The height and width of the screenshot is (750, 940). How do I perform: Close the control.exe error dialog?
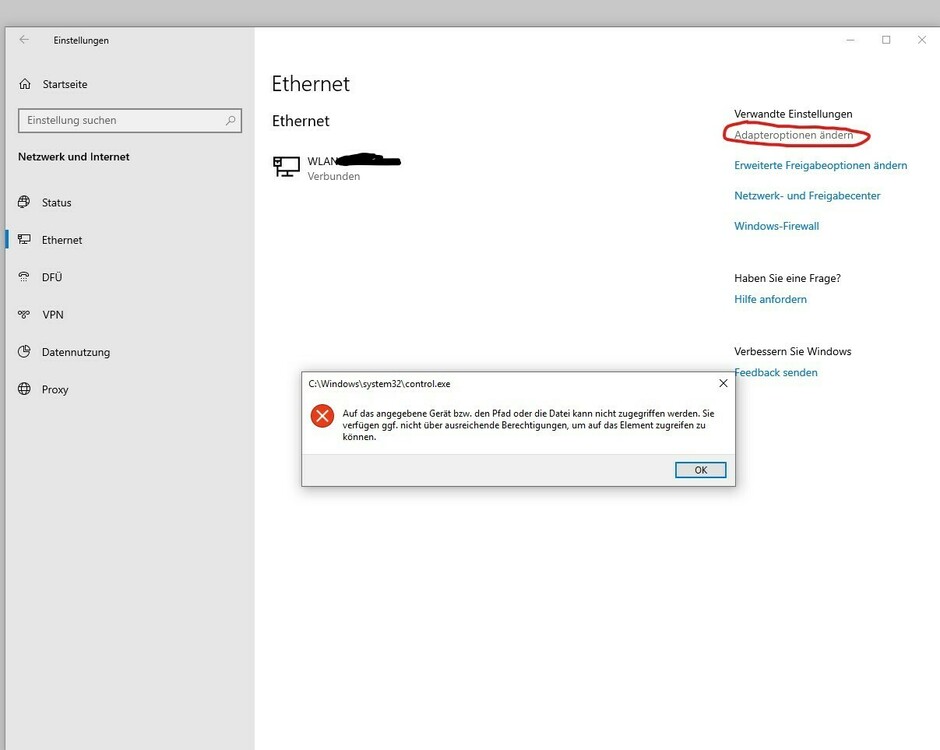coord(723,383)
